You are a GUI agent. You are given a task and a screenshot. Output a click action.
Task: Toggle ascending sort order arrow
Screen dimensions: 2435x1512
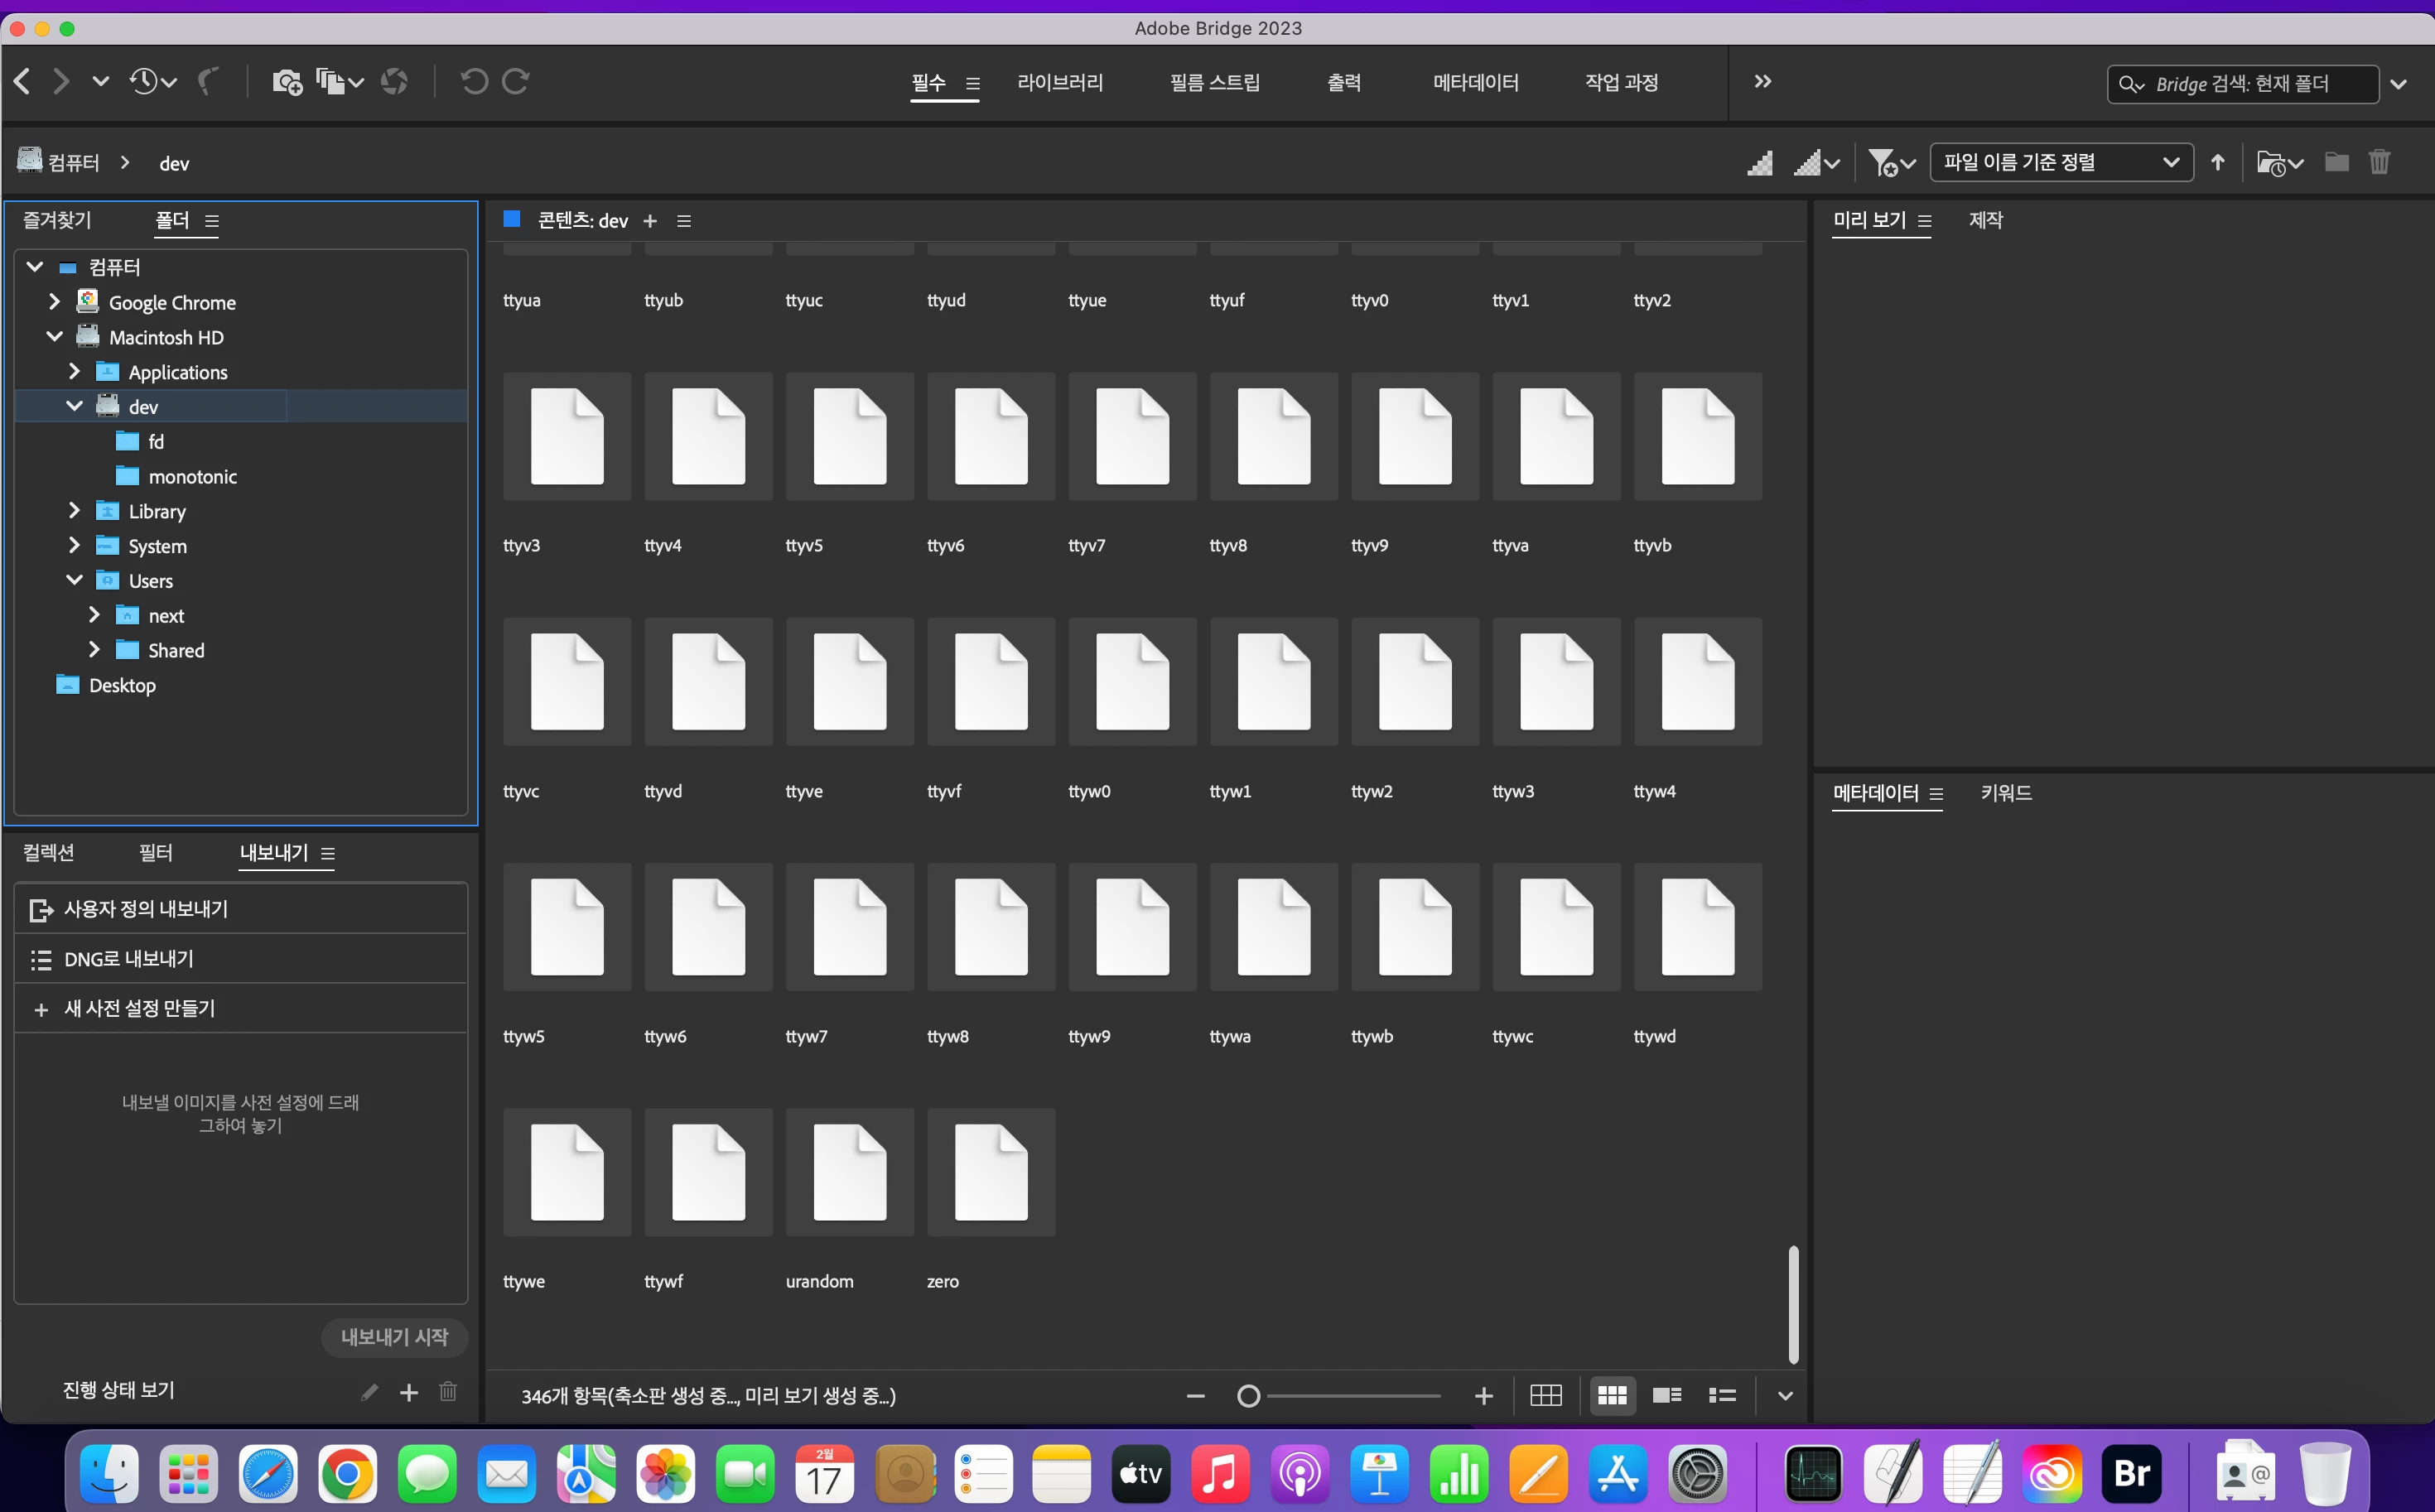(x=2218, y=162)
